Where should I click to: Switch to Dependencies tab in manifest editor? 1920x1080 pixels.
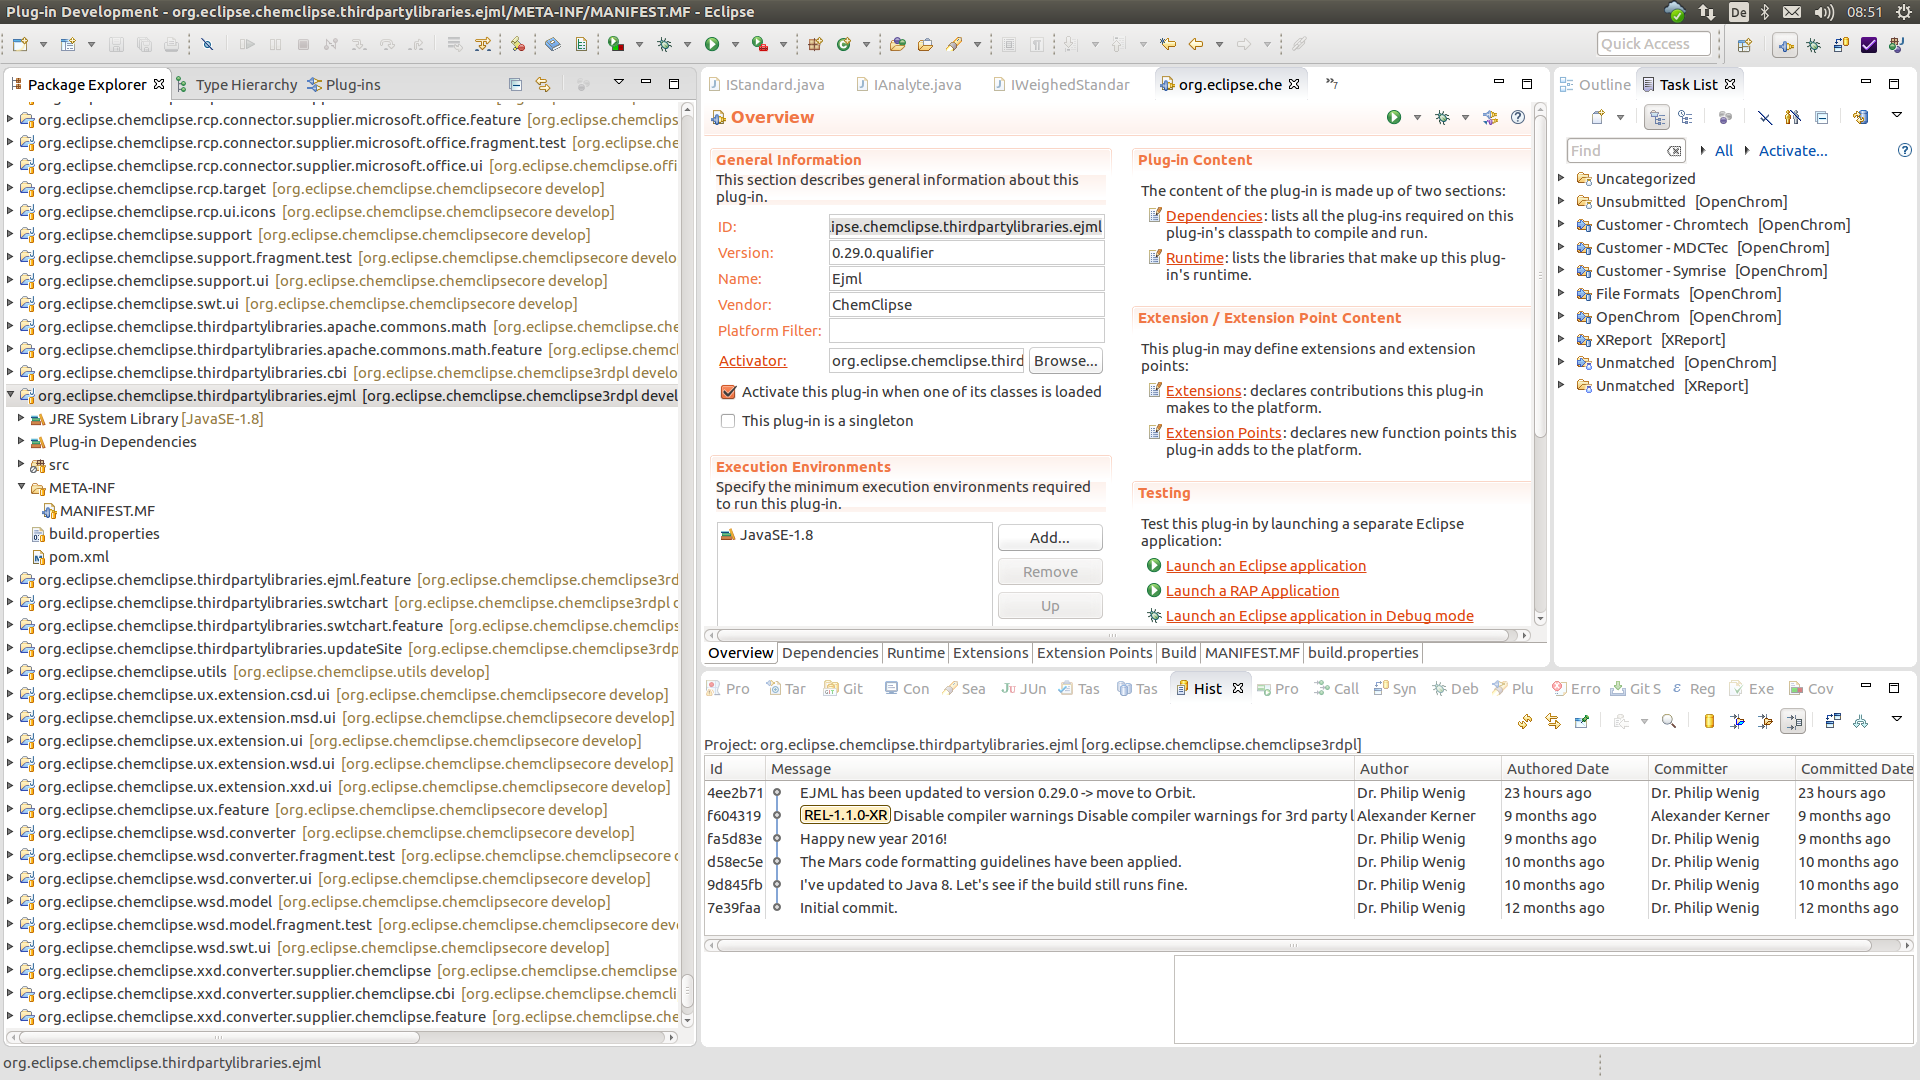[x=830, y=653]
